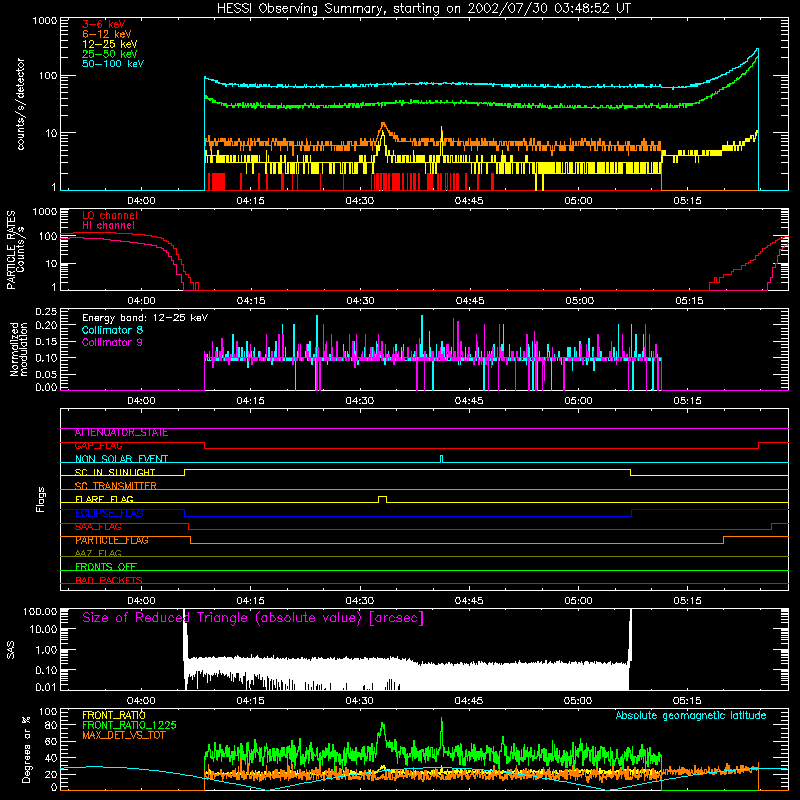Click 04:30 tick under the count-rate panel
This screenshot has width=800, height=800.
pyautogui.click(x=360, y=201)
